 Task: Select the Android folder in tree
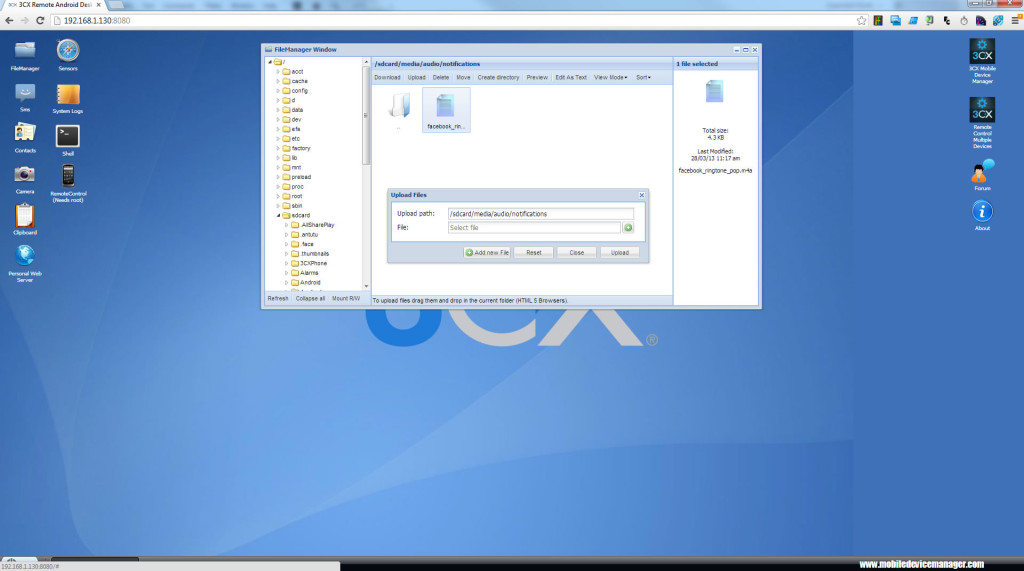coord(310,283)
